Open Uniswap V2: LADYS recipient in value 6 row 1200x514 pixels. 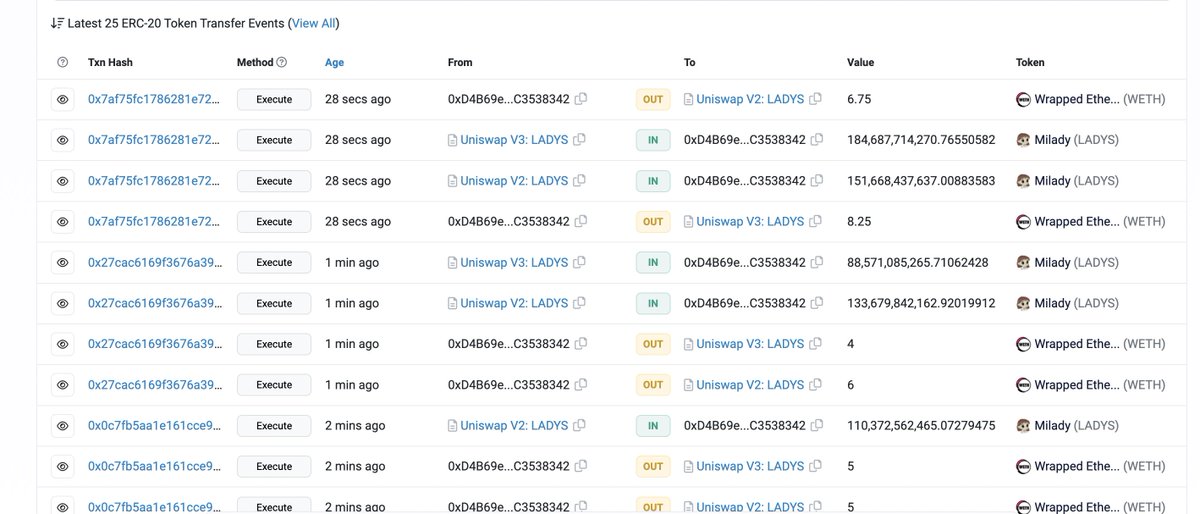(x=750, y=385)
